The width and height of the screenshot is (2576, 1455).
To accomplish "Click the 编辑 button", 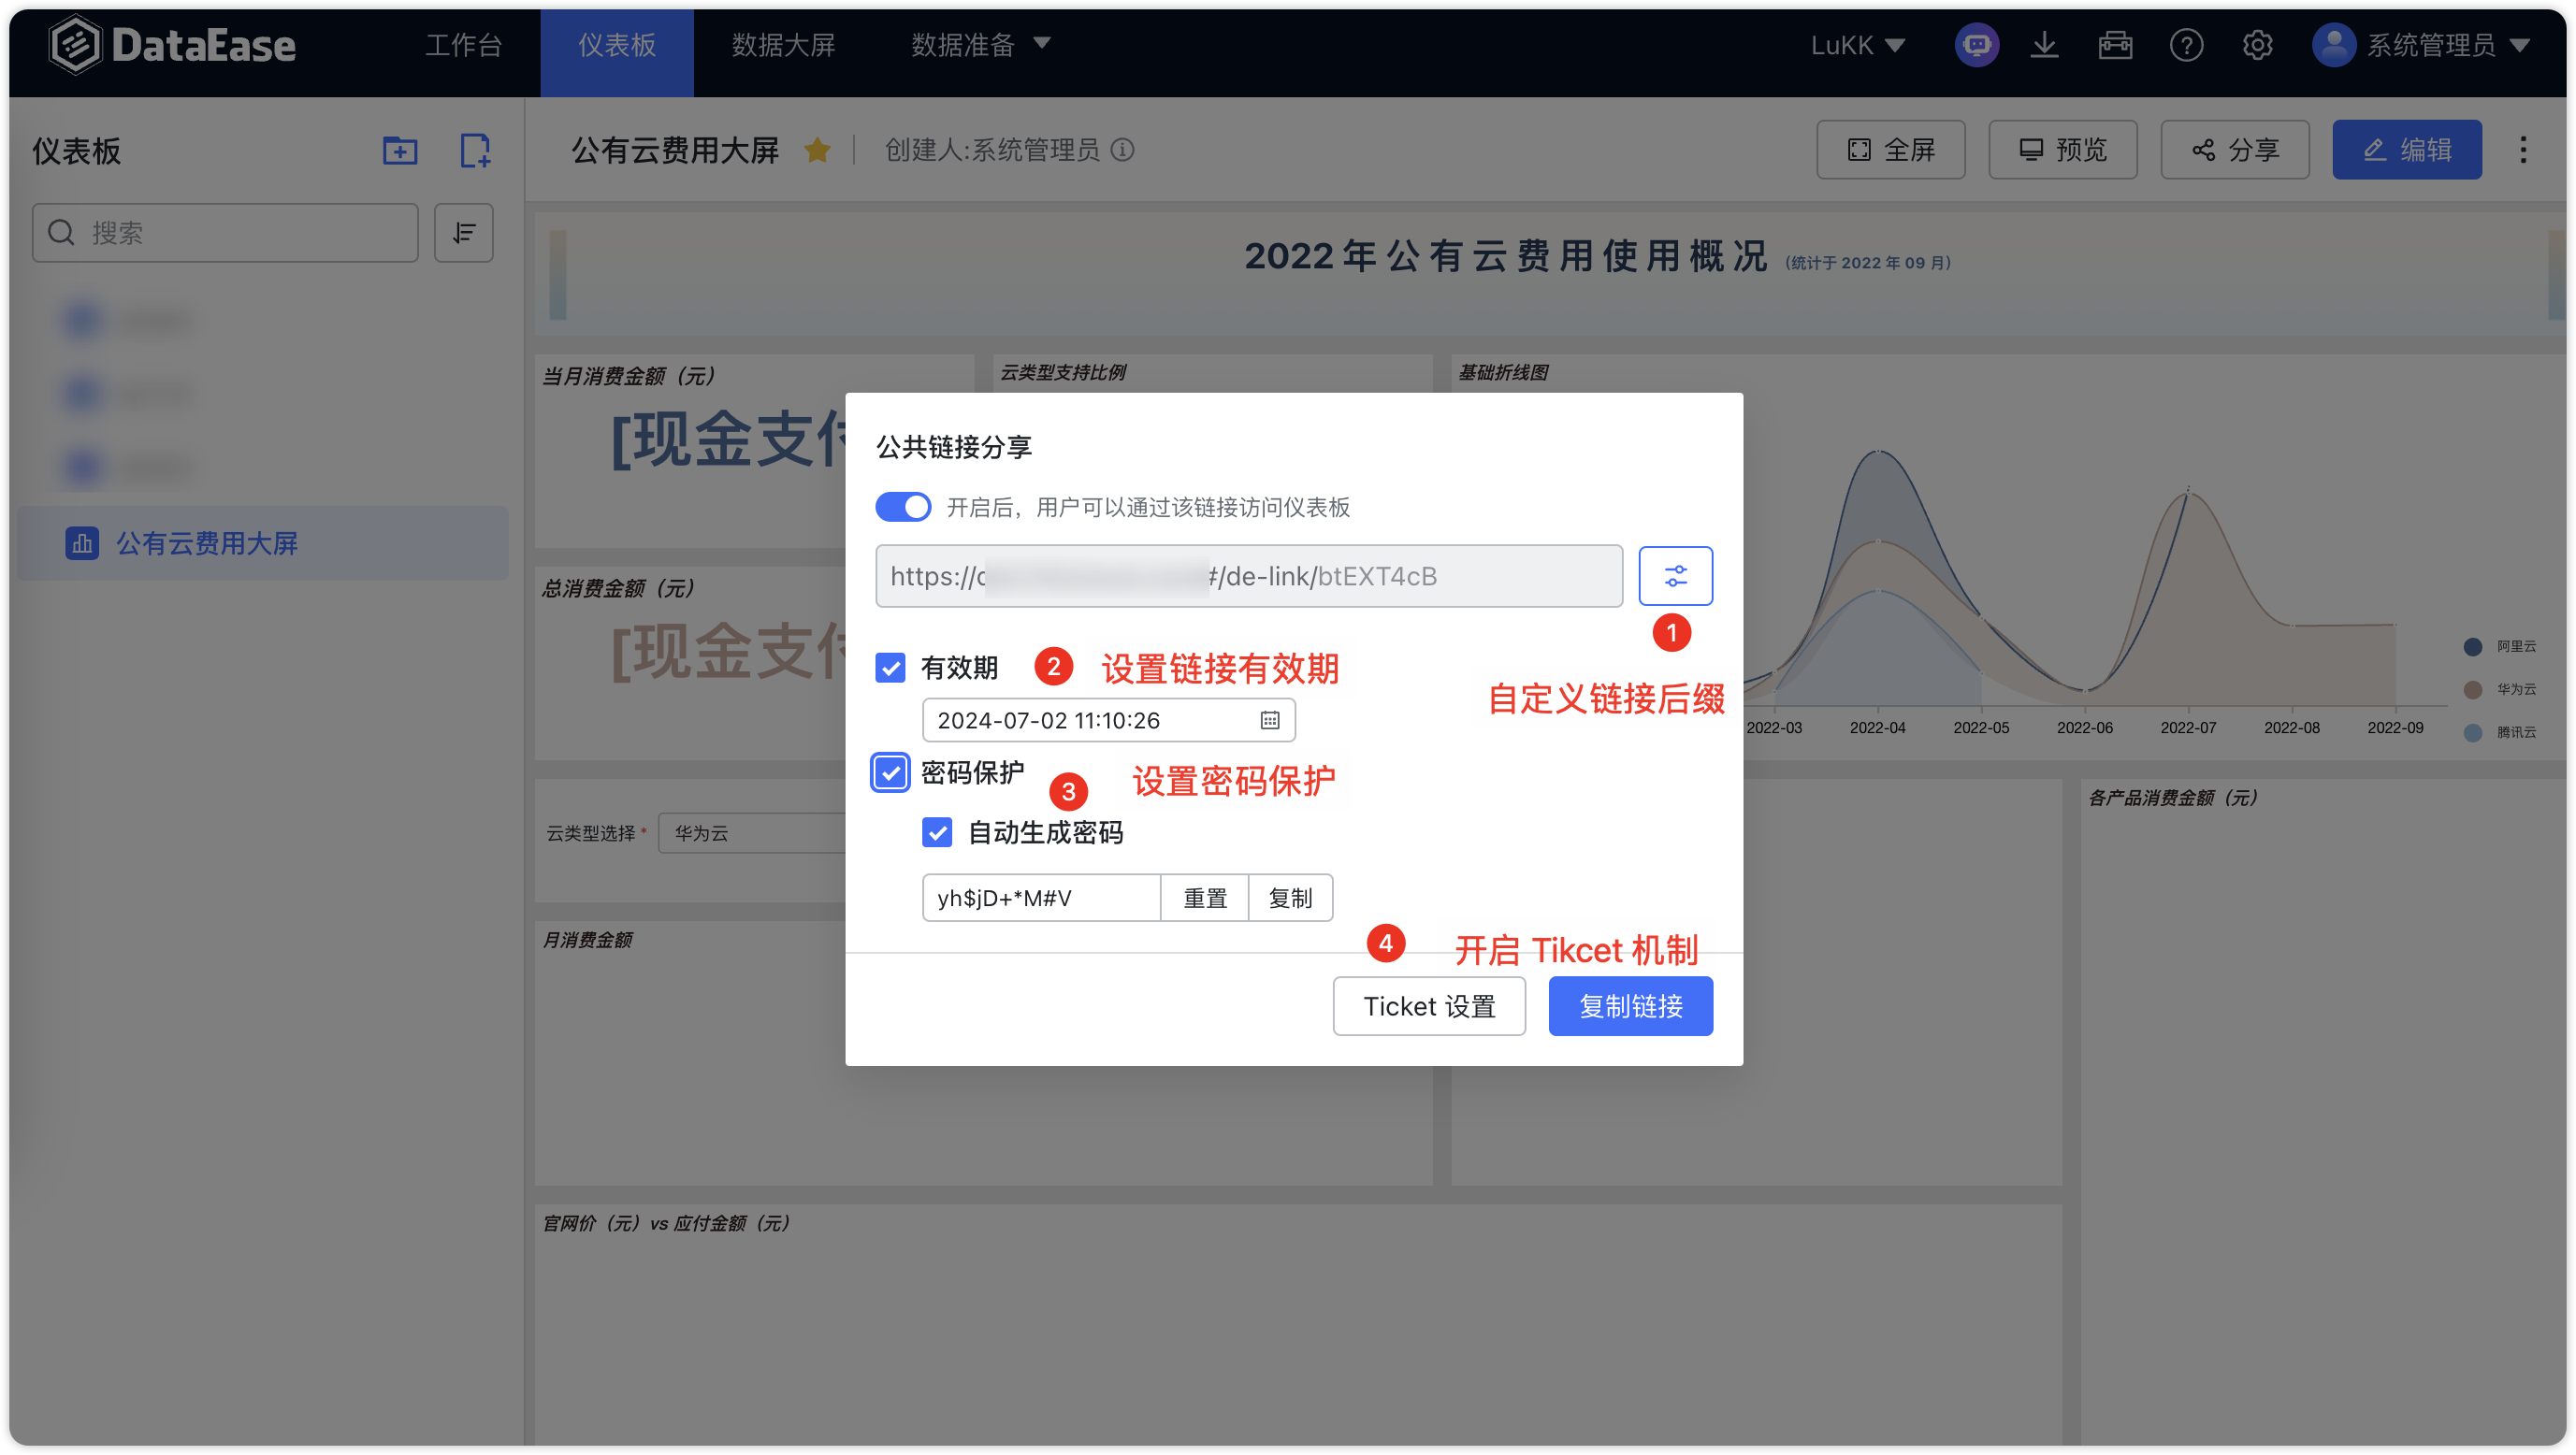I will tap(2406, 150).
